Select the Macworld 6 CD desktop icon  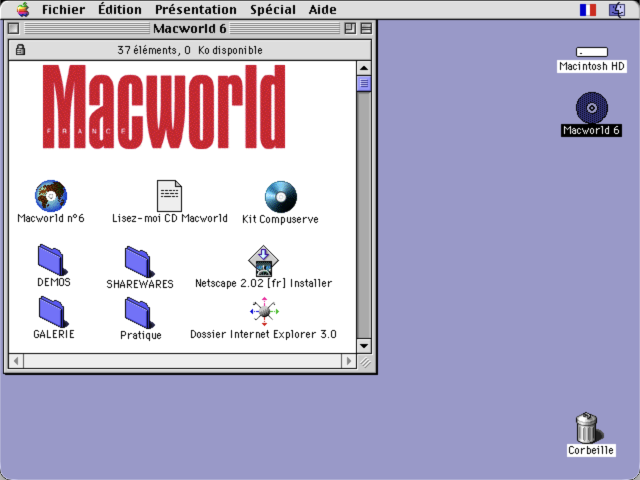tap(592, 108)
